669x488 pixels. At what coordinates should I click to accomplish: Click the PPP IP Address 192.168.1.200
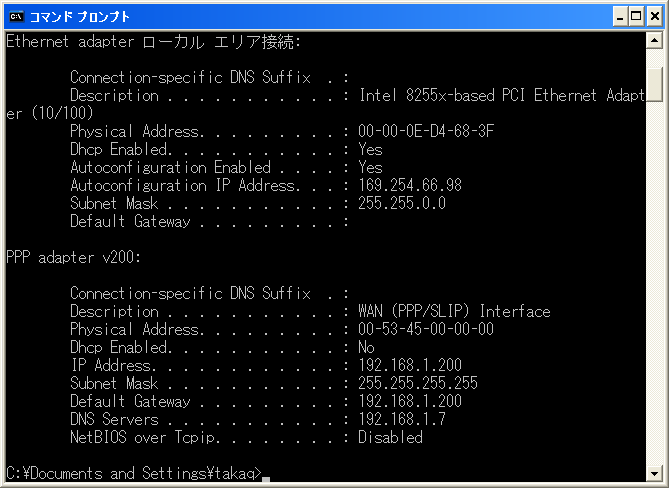[410, 365]
